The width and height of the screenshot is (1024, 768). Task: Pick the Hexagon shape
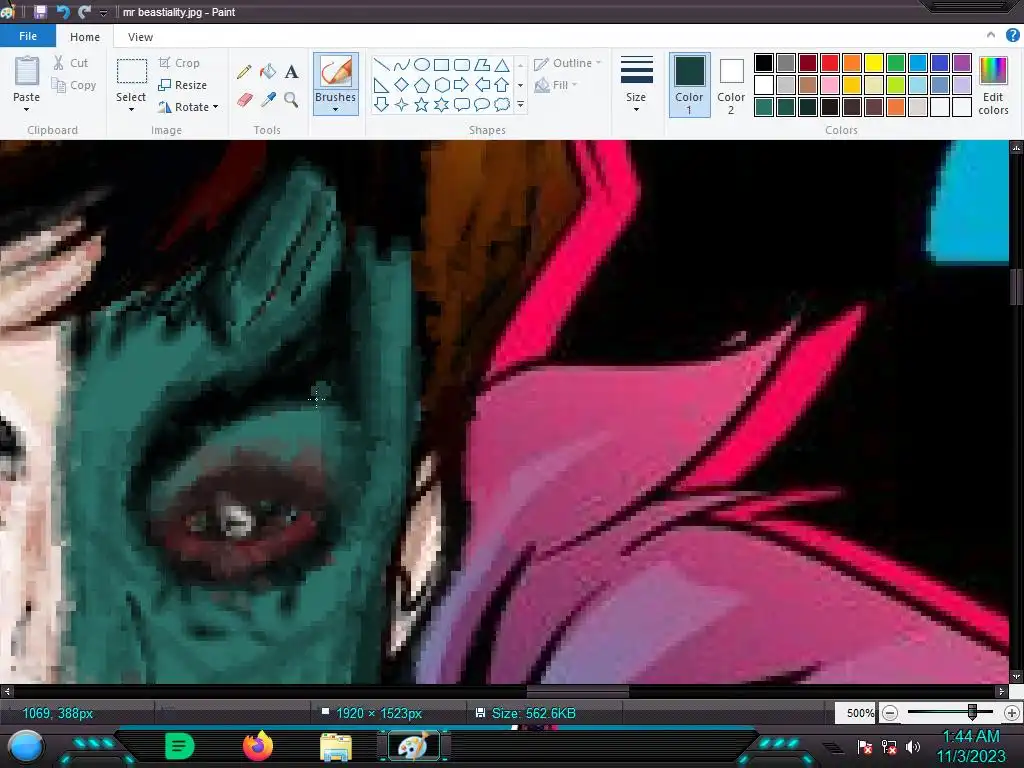441,85
